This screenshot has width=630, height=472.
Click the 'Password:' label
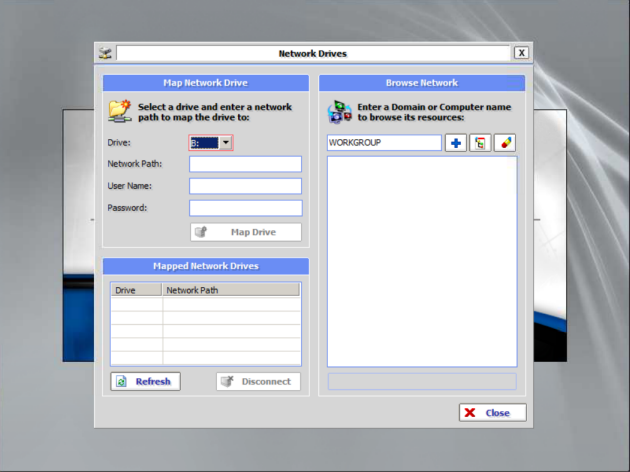tap(127, 208)
